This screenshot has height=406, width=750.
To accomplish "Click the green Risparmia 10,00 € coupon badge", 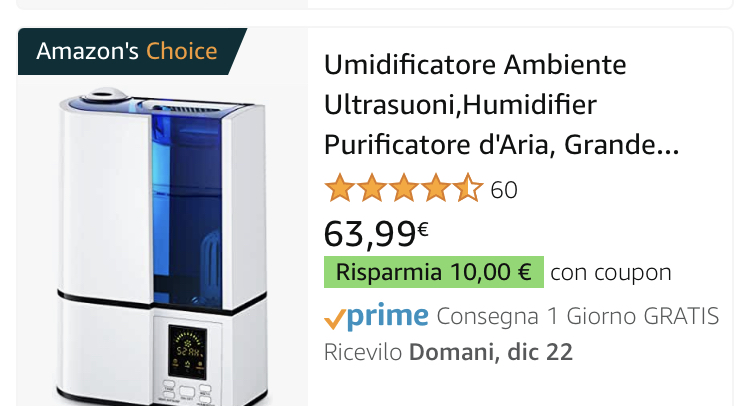I will tap(433, 272).
